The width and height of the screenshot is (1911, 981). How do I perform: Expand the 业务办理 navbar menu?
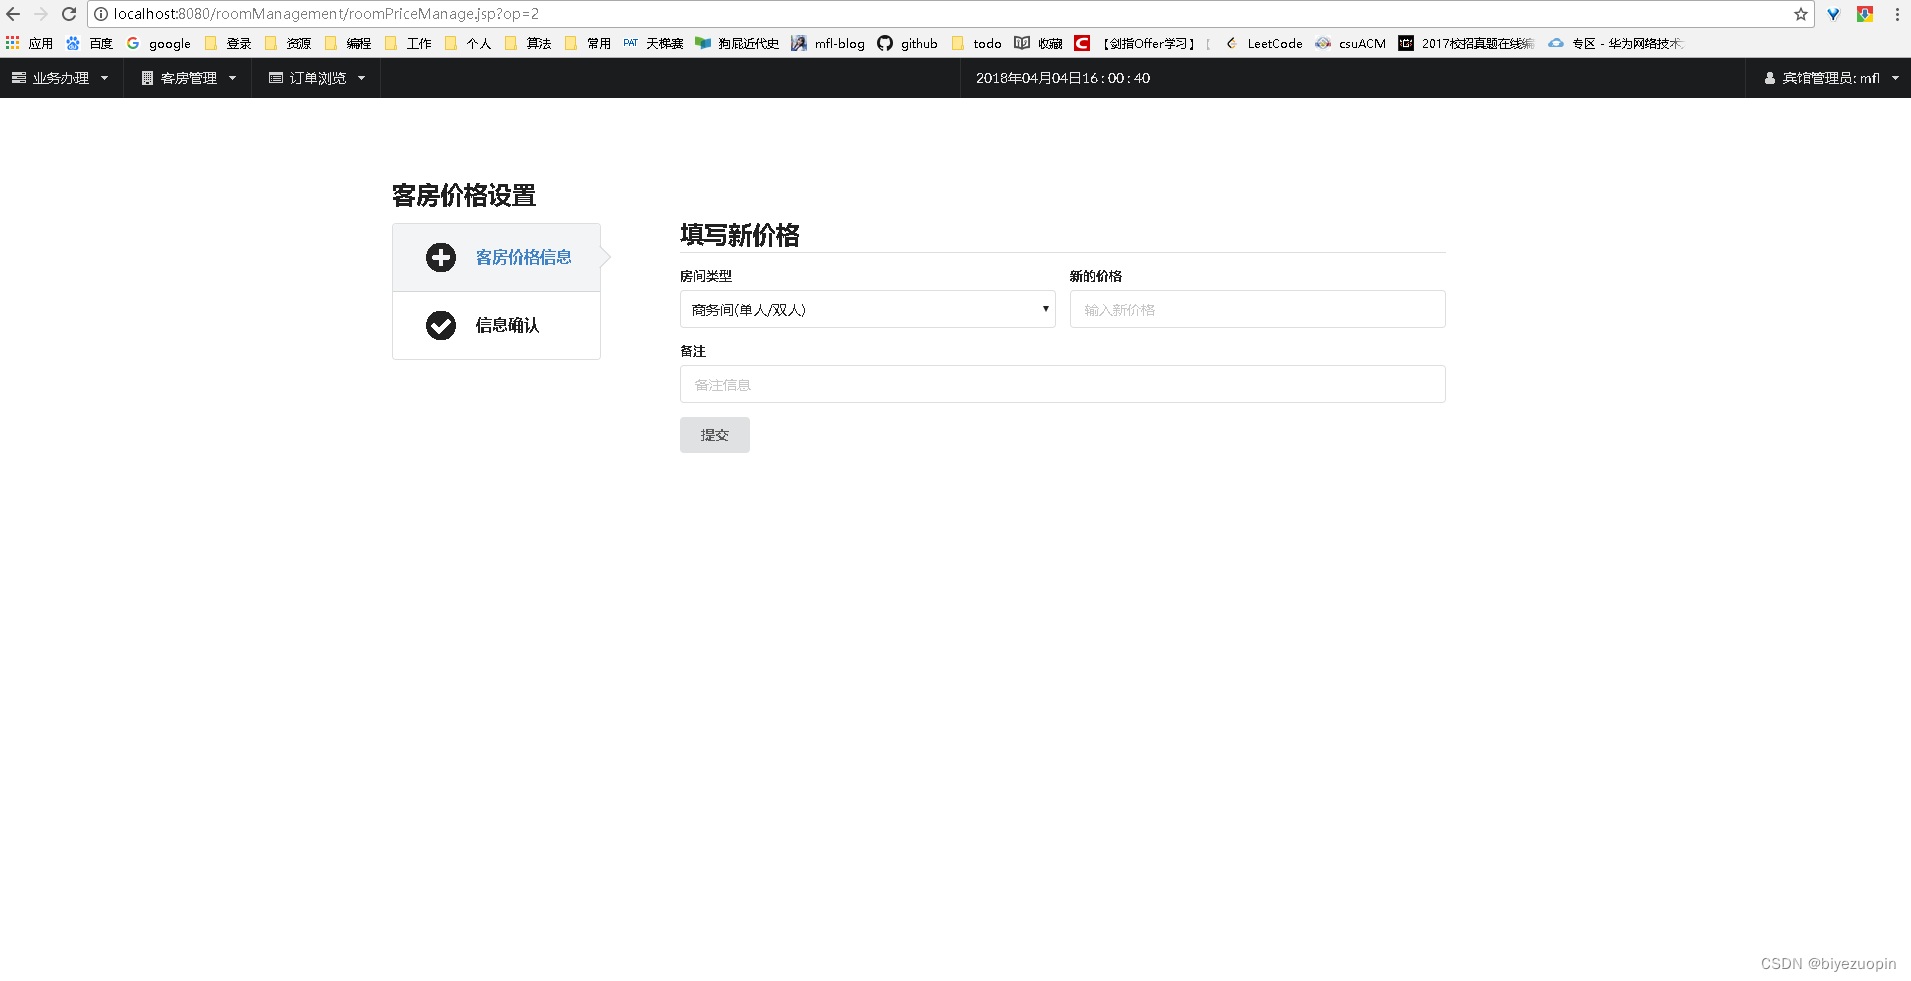(x=61, y=78)
